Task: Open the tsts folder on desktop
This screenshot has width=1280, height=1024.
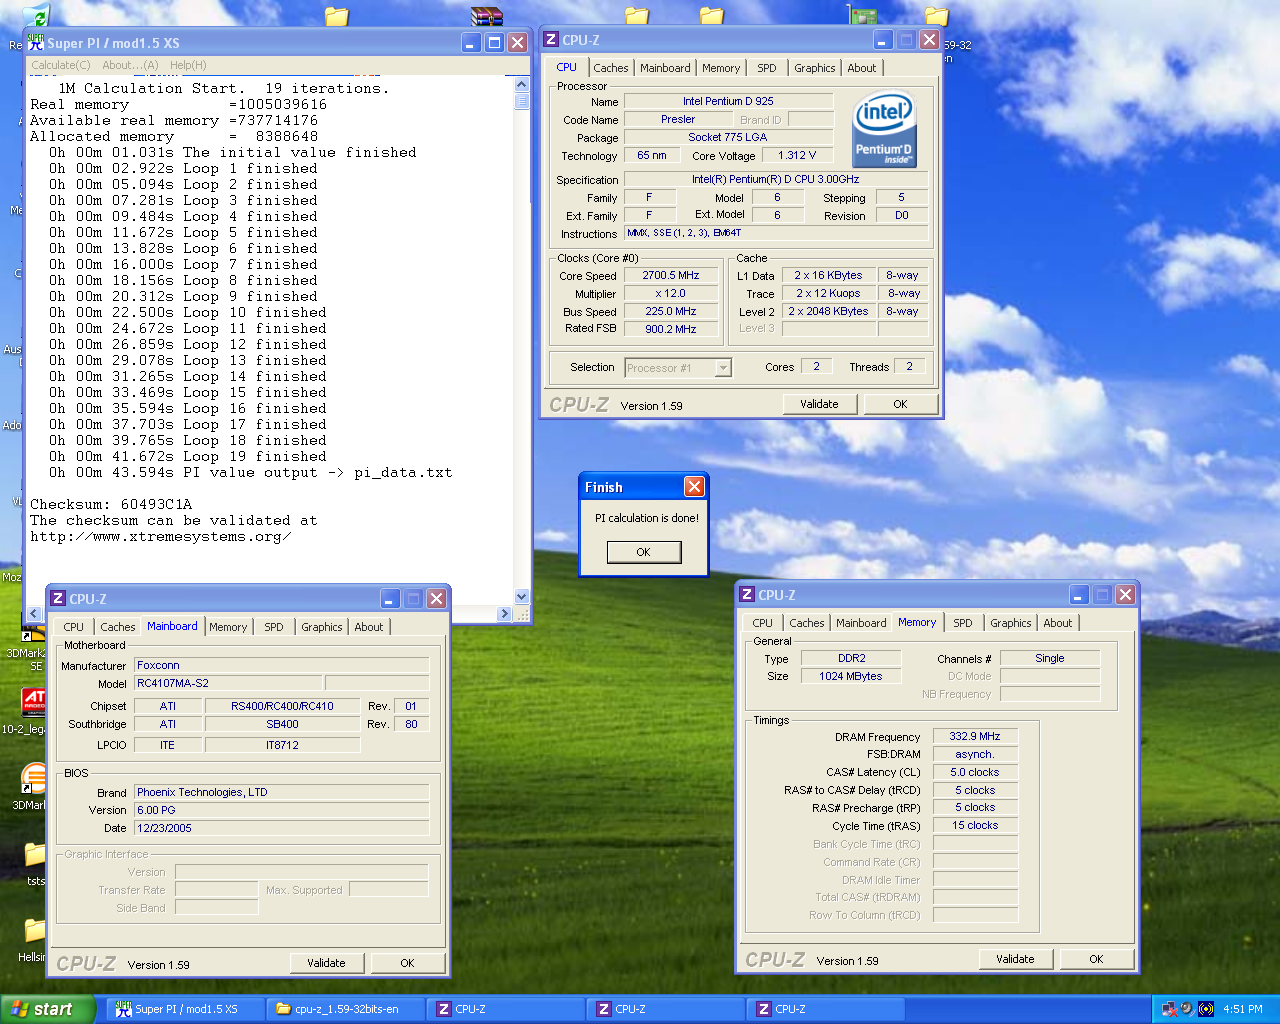Action: 35,855
